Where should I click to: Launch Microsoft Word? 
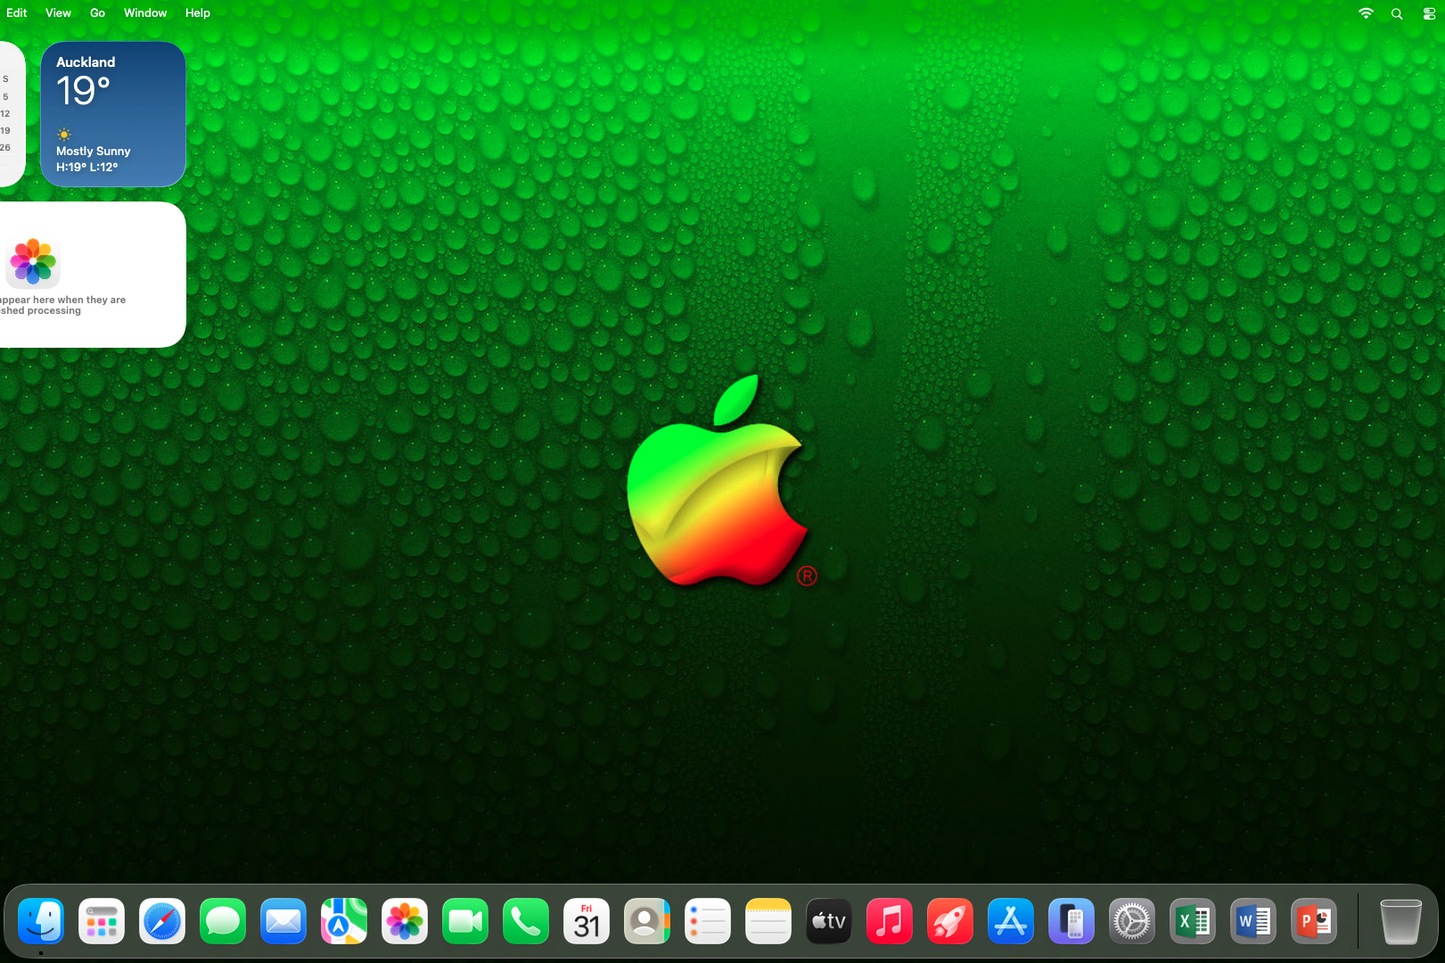1253,920
